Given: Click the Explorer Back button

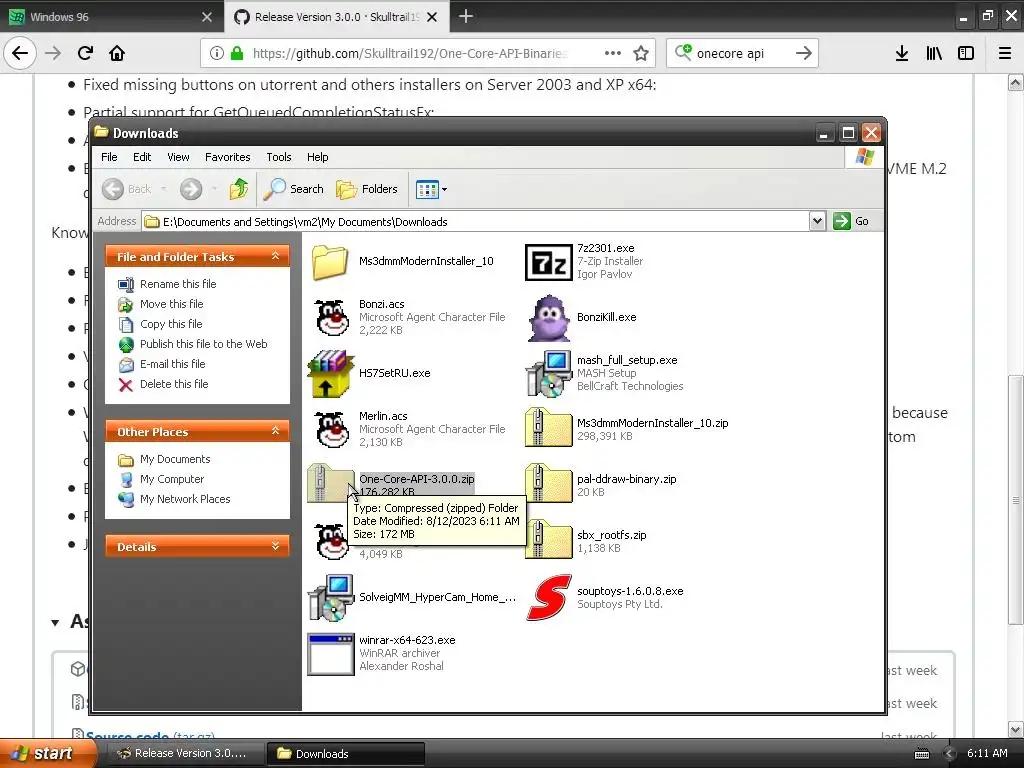Looking at the screenshot, I should point(127,189).
